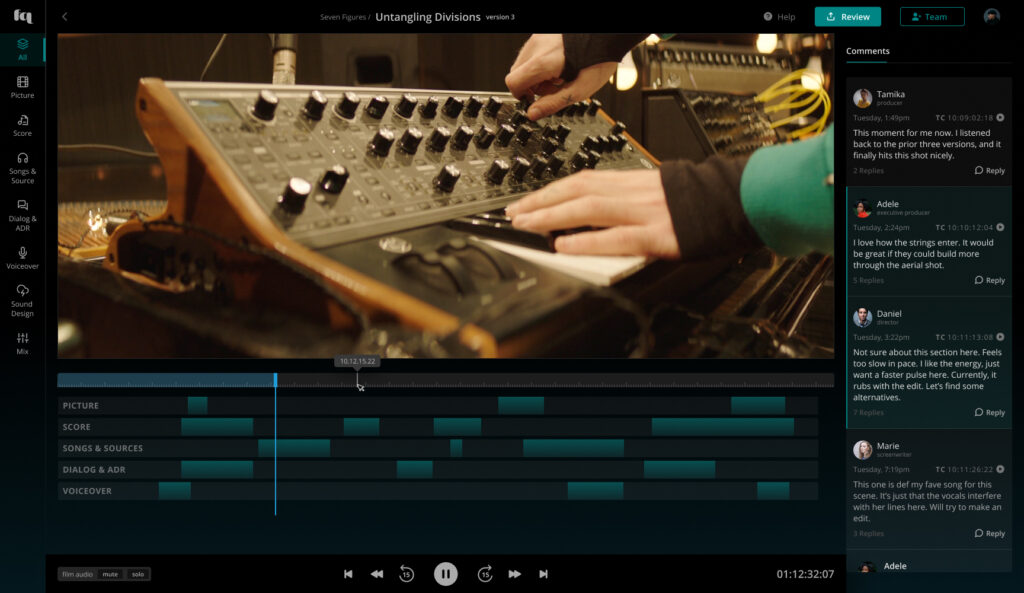Screen dimensions: 1024x593
Task: Toggle mute on film audio
Action: [x=110, y=574]
